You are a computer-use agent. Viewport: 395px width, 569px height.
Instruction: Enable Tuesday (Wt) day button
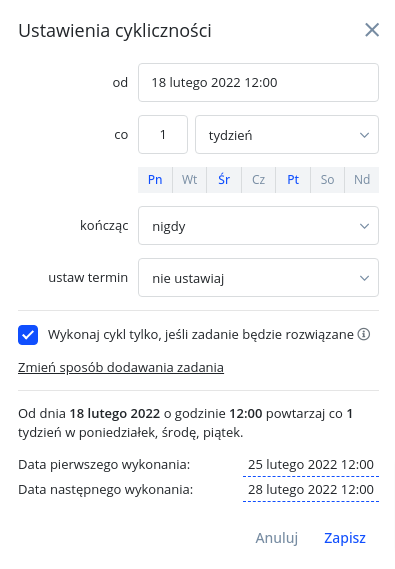(x=189, y=180)
